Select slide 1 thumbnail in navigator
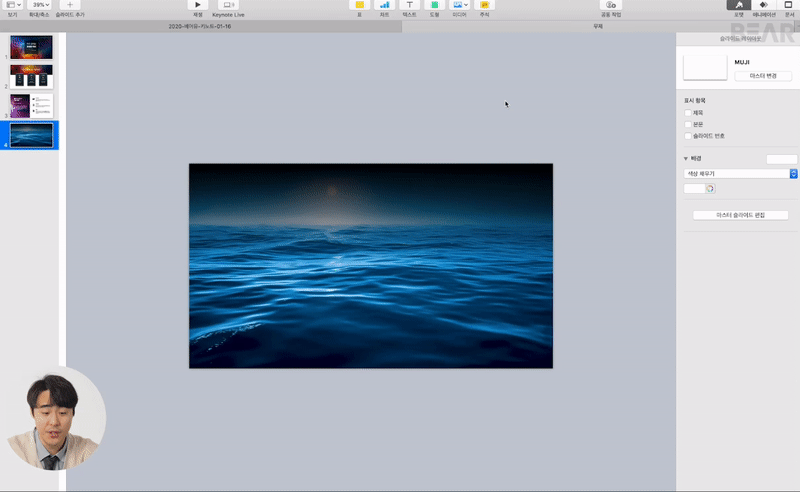The image size is (800, 492). (x=31, y=47)
